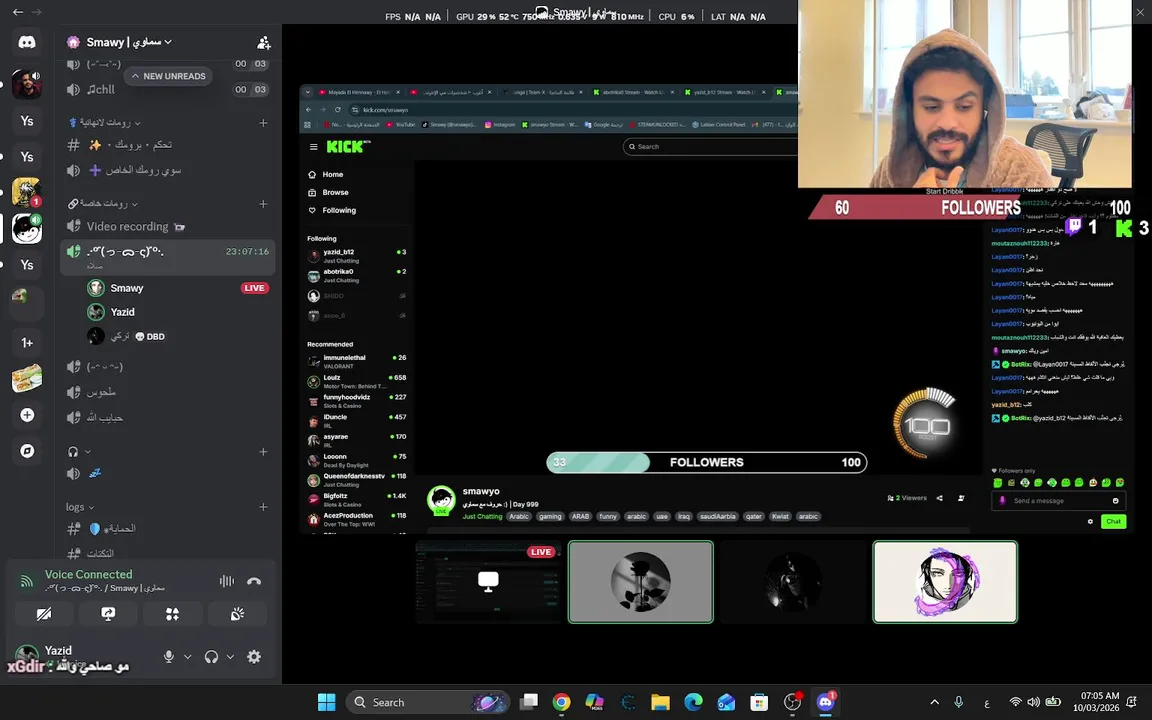Click Voice Connected signal strength icon
The height and width of the screenshot is (720, 1152).
pos(26,581)
